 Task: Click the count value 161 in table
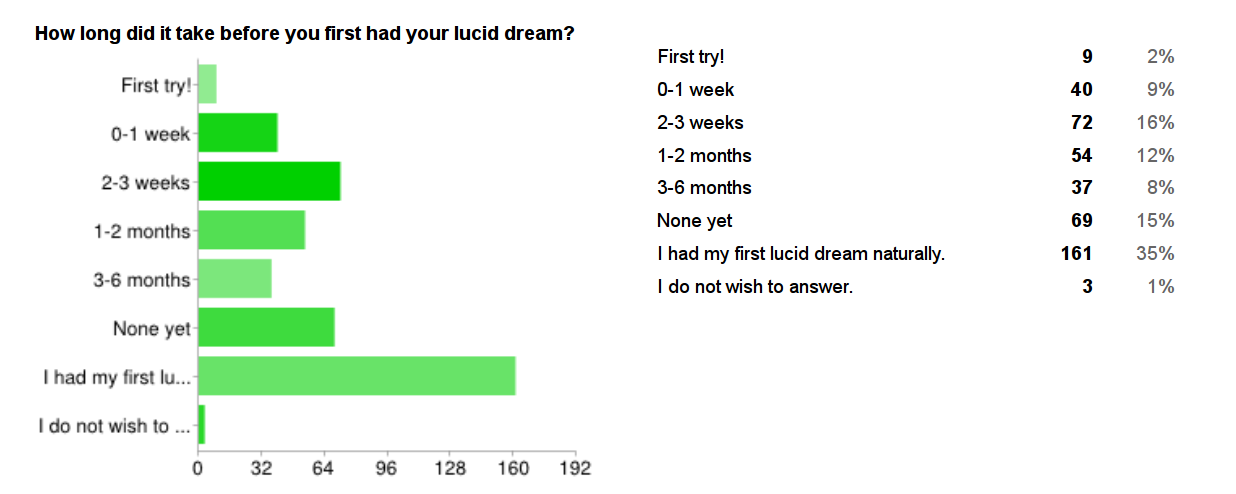1077,254
